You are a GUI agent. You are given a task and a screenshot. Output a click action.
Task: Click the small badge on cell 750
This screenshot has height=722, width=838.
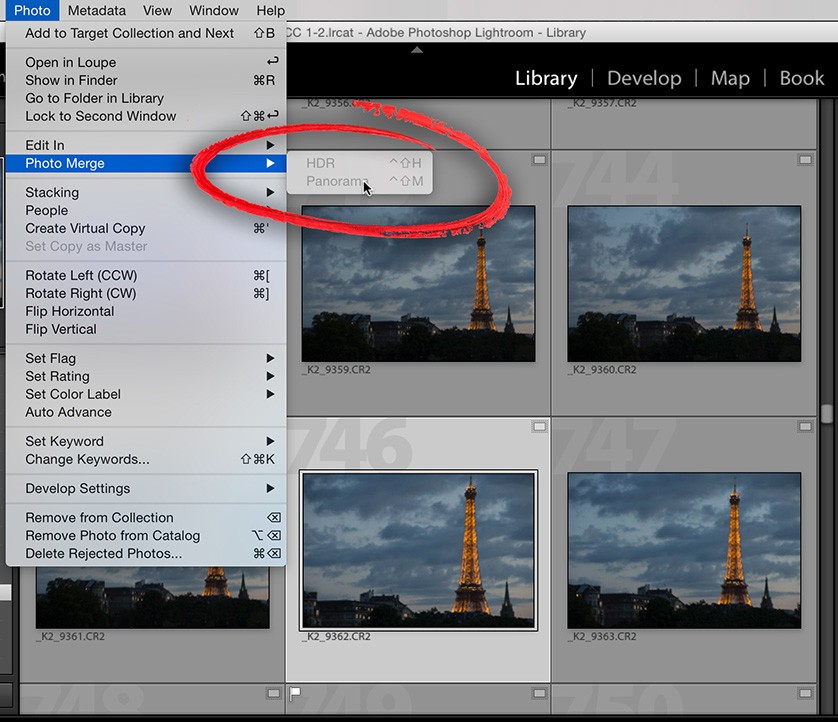point(806,691)
